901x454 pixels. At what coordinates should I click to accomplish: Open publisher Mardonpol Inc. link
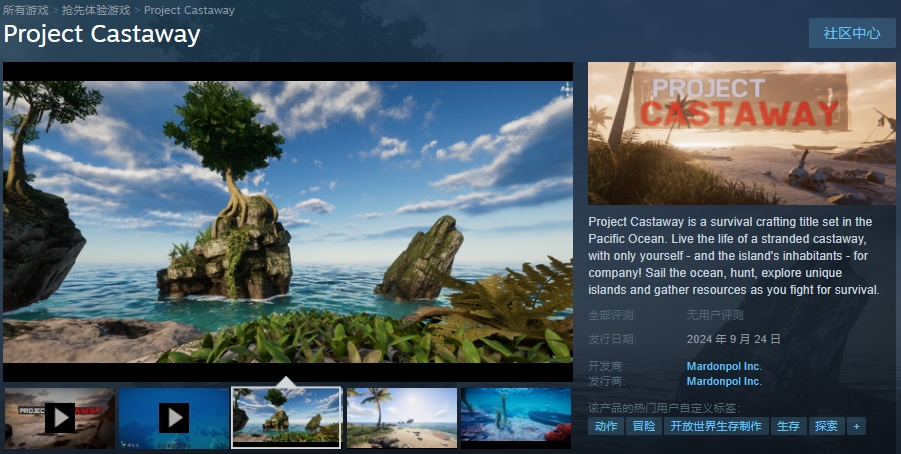point(724,381)
